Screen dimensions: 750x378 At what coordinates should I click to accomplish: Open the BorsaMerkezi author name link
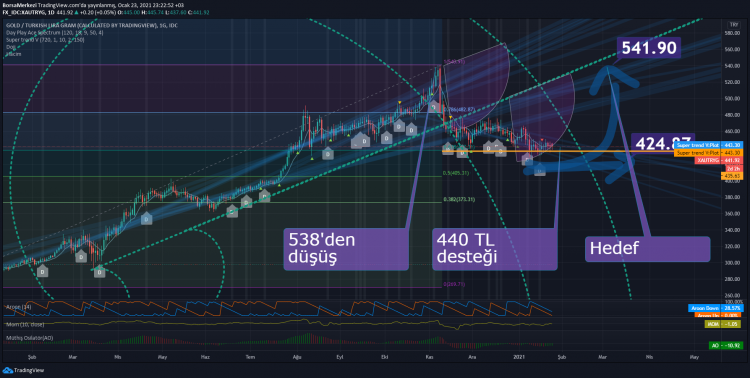19,5
